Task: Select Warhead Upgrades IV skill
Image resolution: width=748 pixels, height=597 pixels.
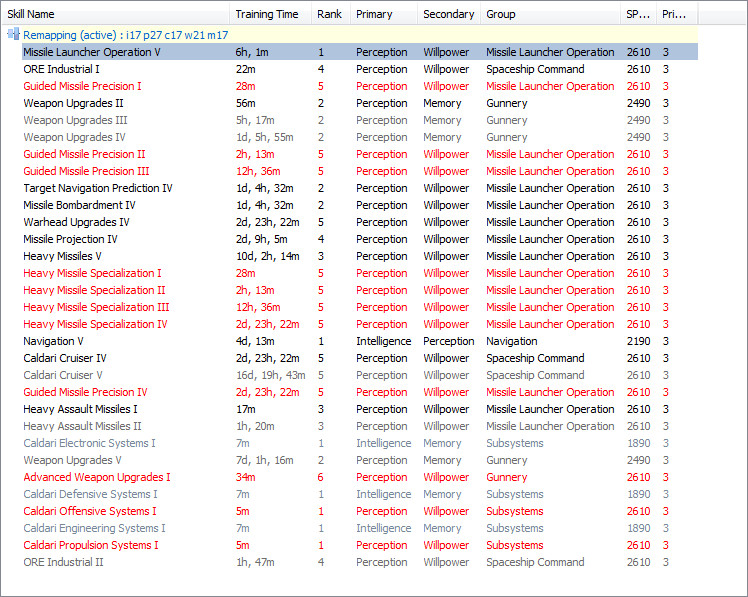Action: (76, 222)
